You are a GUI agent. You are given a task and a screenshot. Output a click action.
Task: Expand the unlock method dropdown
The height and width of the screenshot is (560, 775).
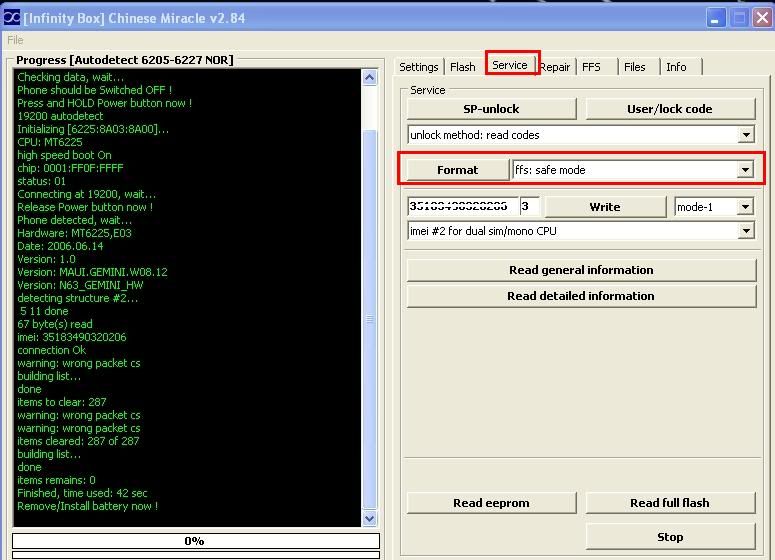coord(746,135)
